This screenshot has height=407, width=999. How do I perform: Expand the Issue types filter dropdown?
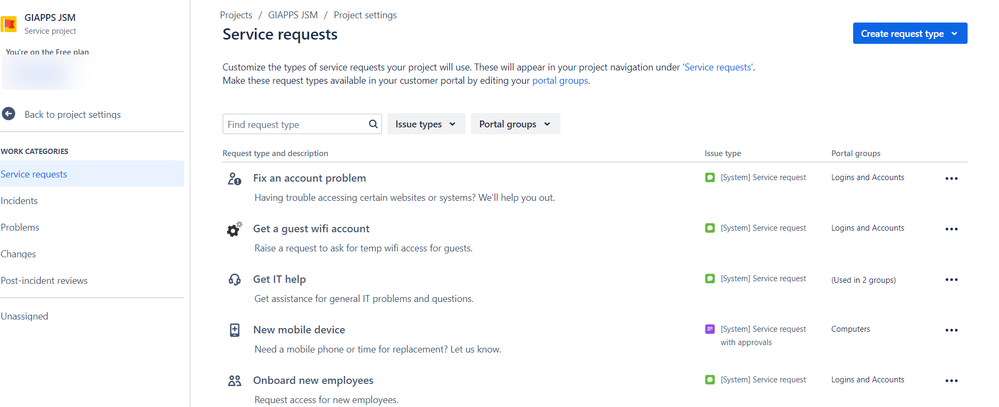click(x=426, y=124)
